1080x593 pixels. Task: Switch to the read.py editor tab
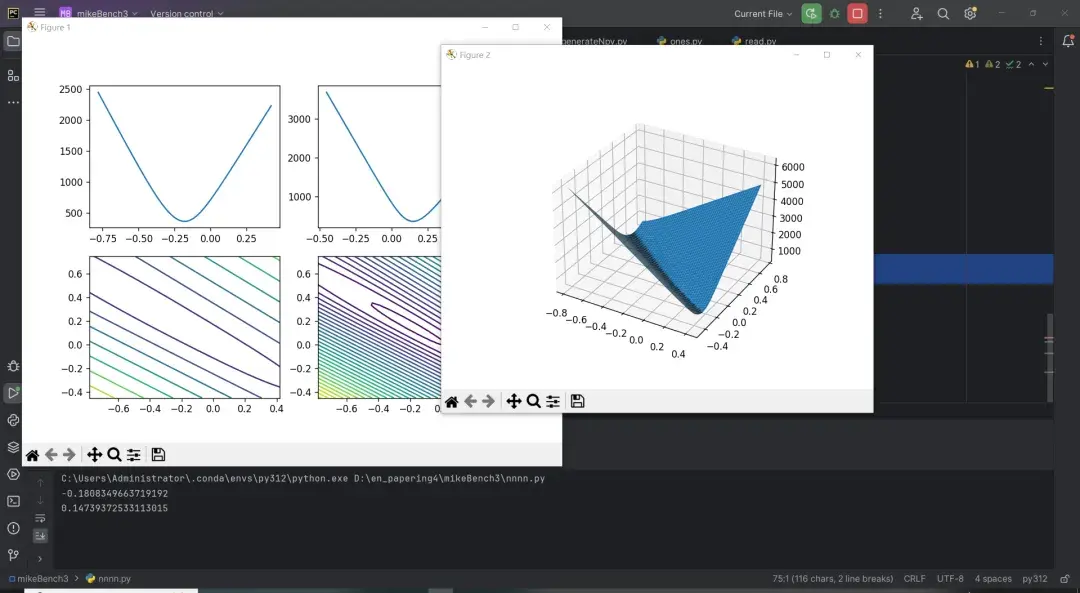[x=754, y=41]
